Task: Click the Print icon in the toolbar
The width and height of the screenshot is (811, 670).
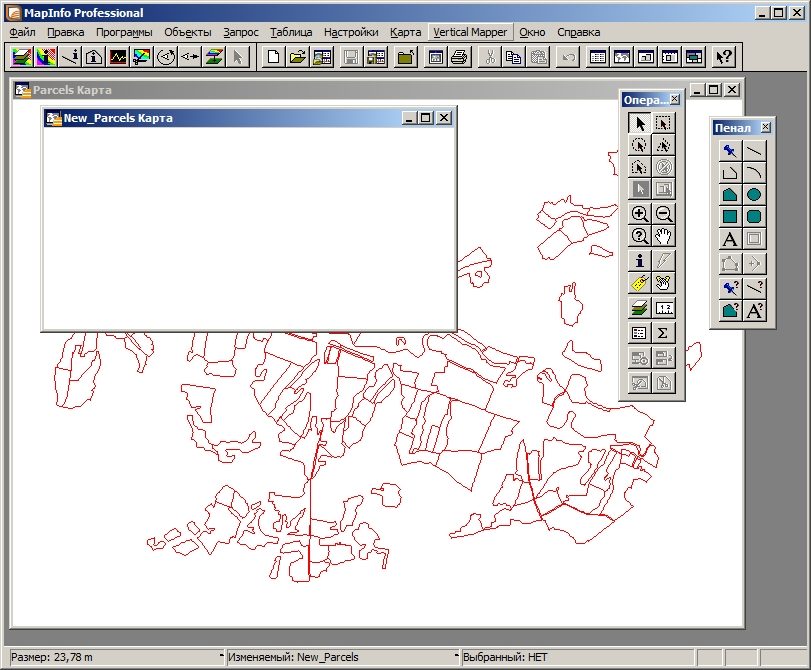Action: 459,56
